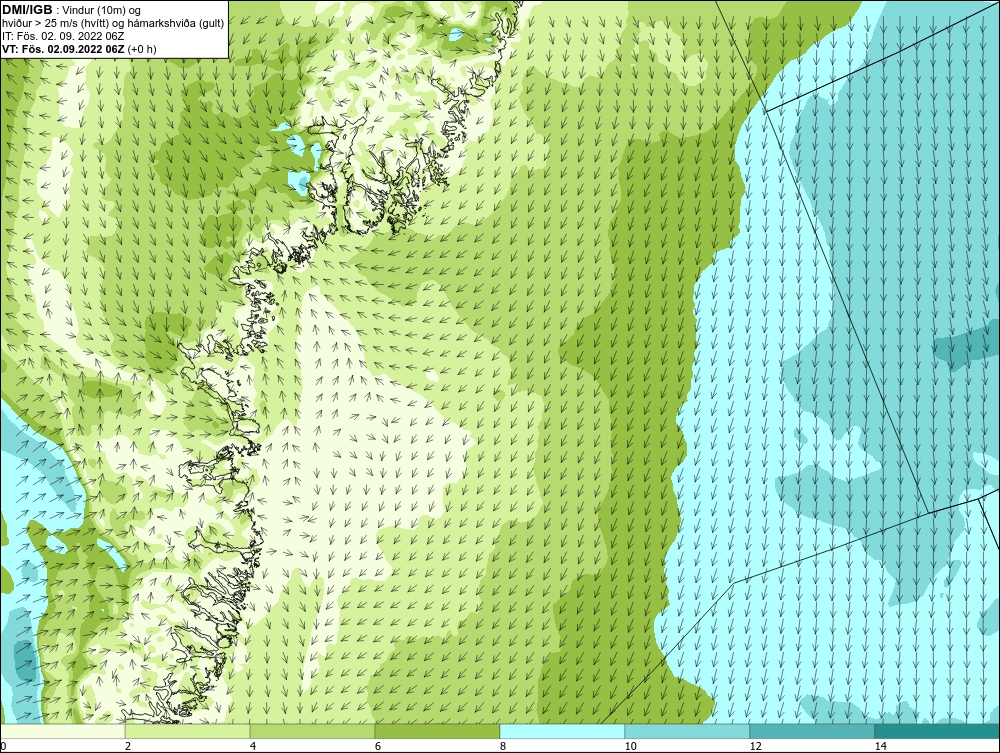Click the legend value label 6
The height and width of the screenshot is (753, 1000).
click(x=378, y=746)
